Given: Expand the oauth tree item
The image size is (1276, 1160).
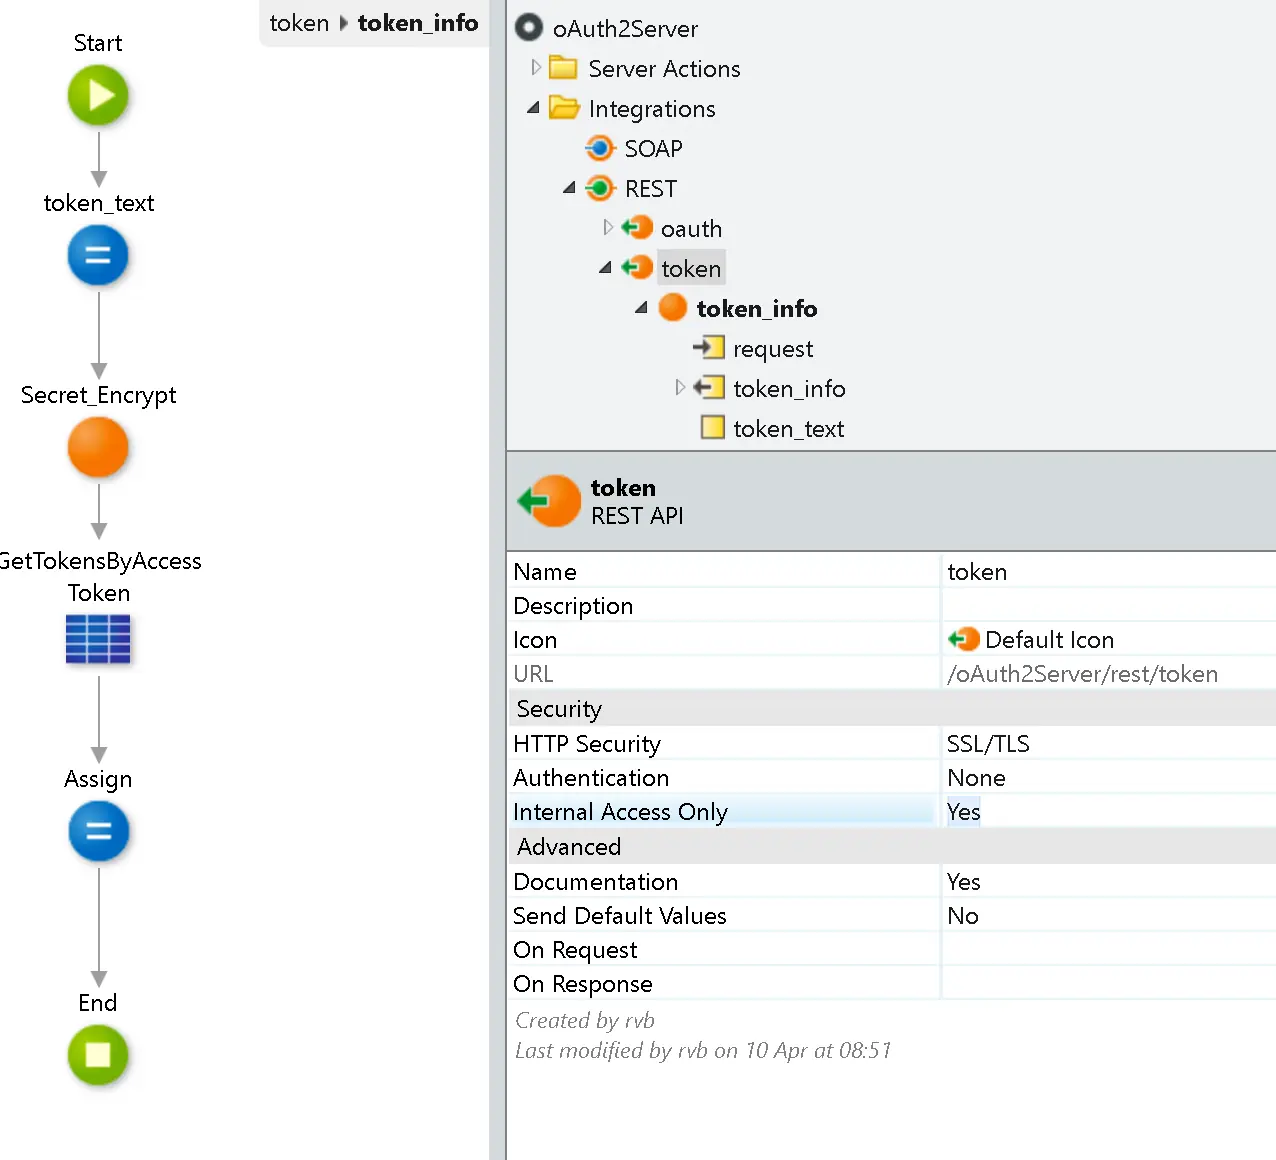Looking at the screenshot, I should (608, 227).
